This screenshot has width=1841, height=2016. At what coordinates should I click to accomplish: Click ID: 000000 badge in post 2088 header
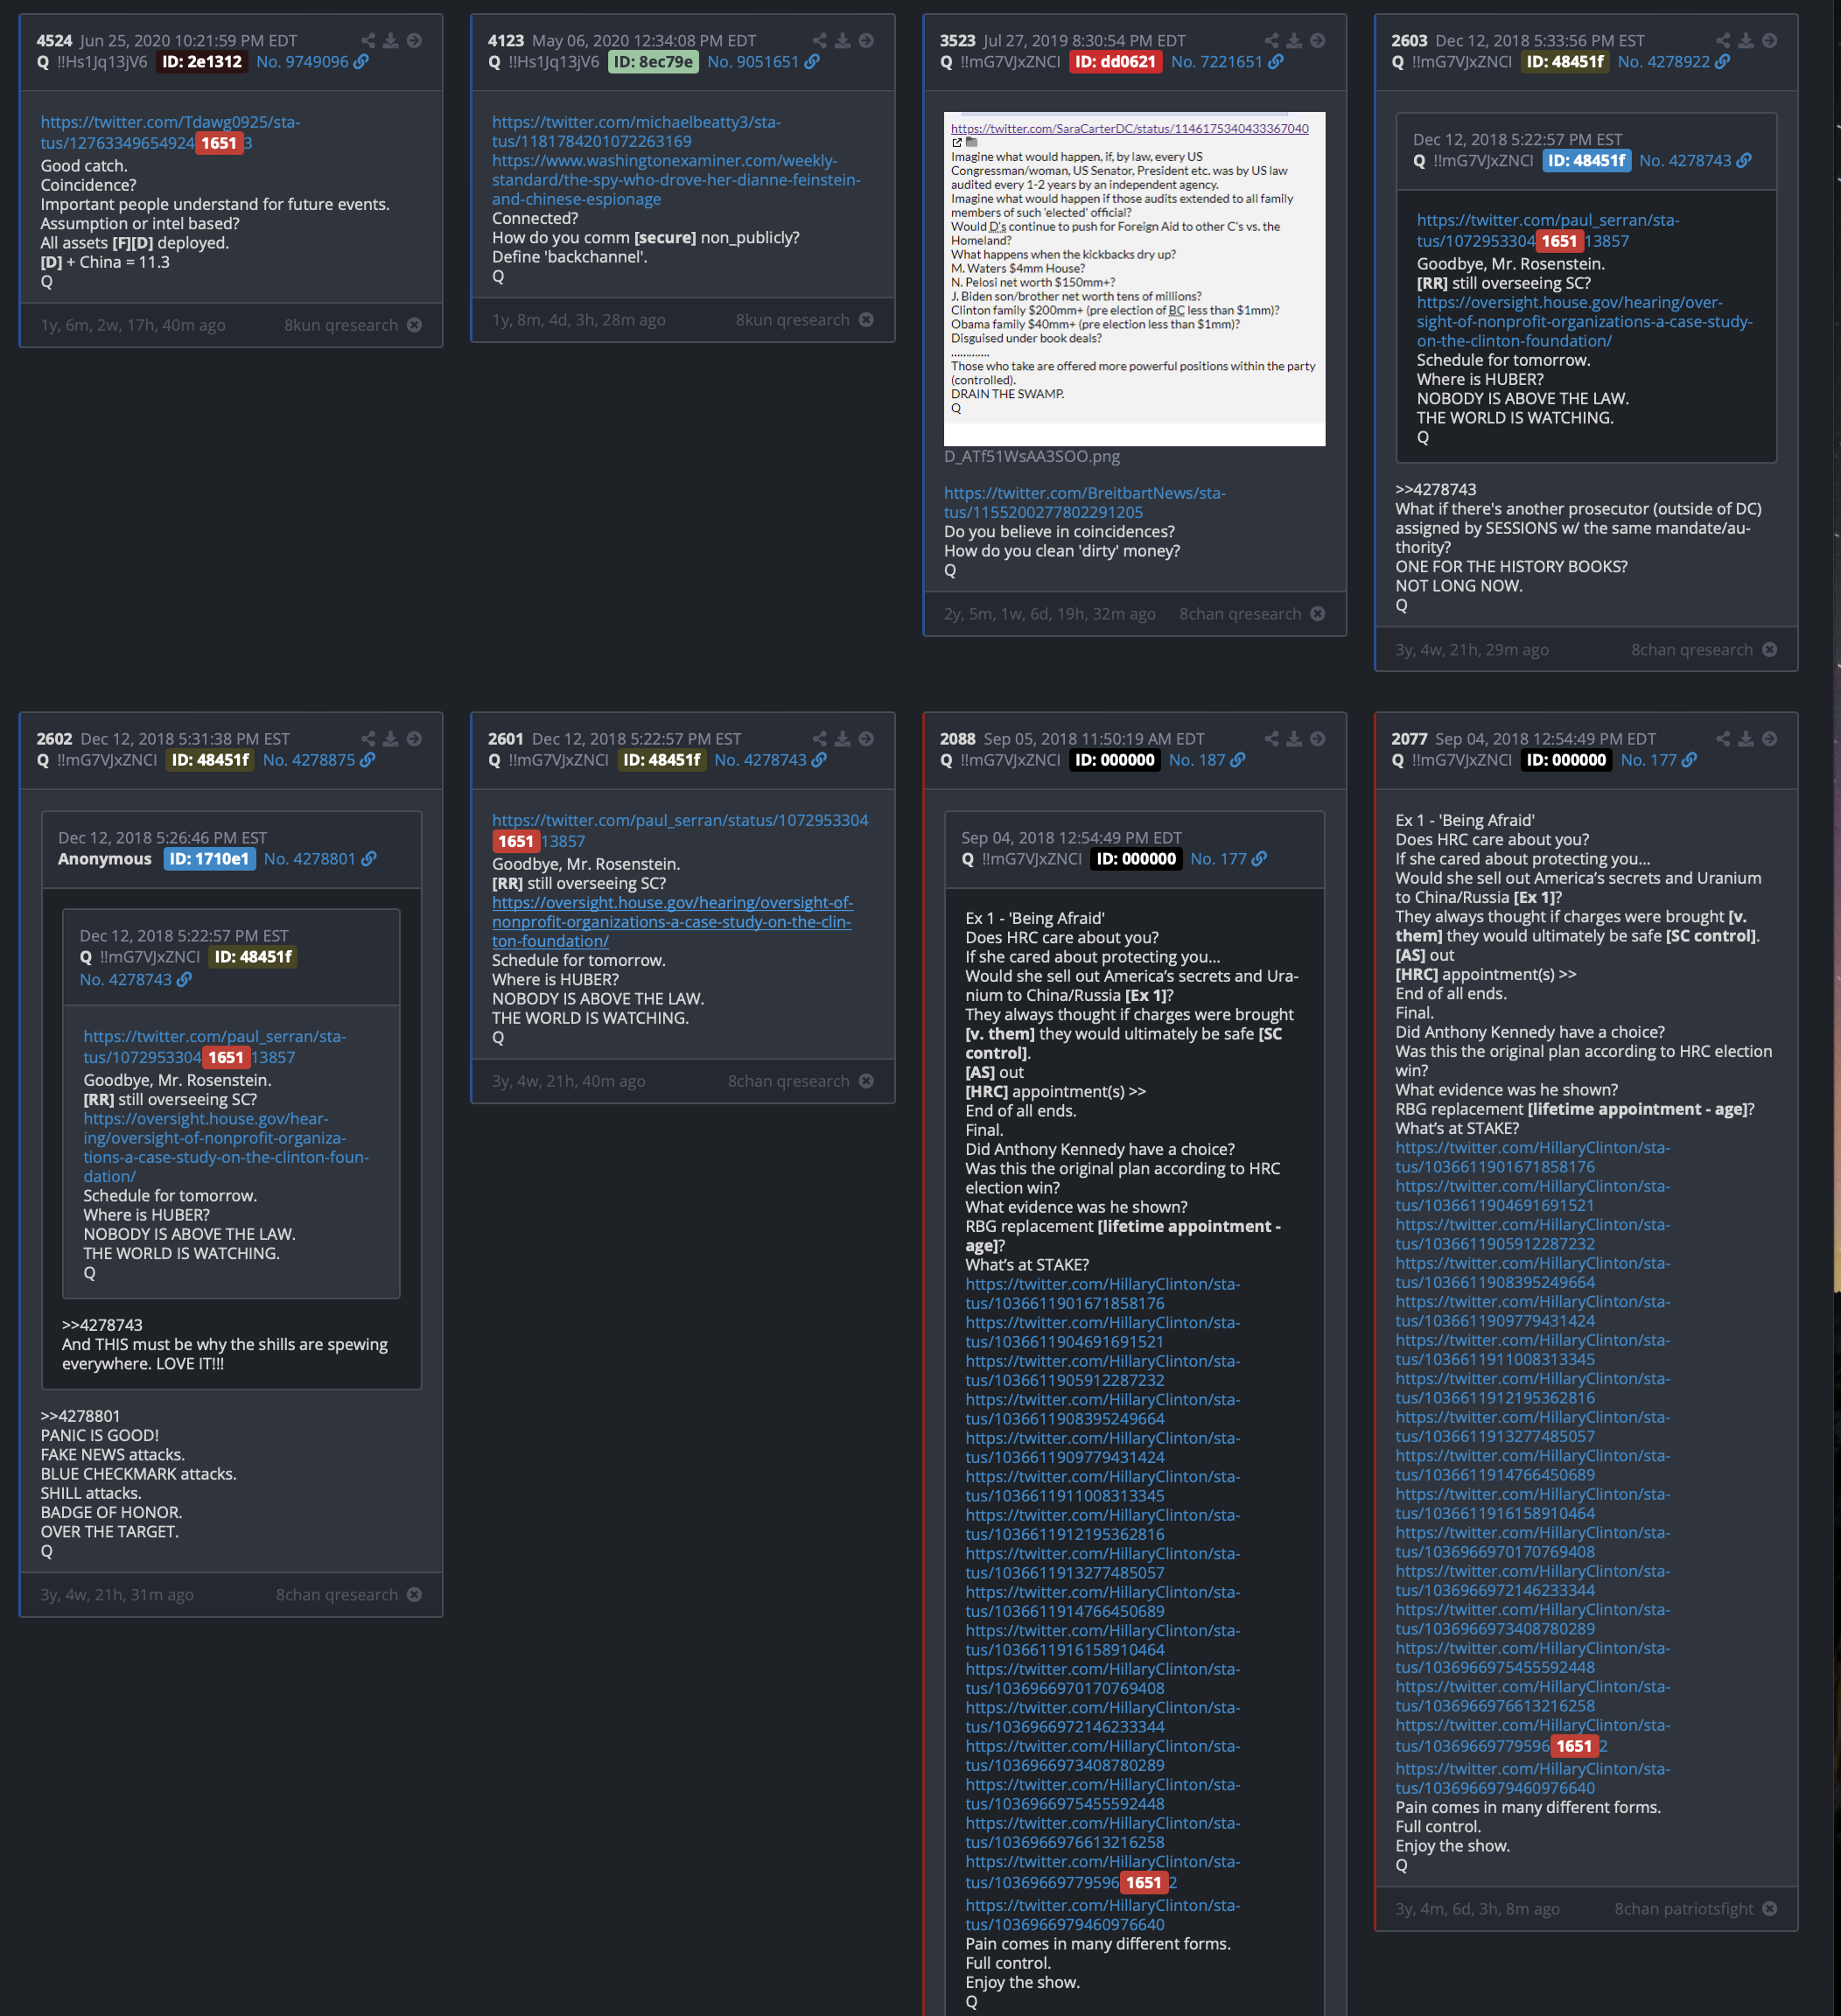point(1115,760)
